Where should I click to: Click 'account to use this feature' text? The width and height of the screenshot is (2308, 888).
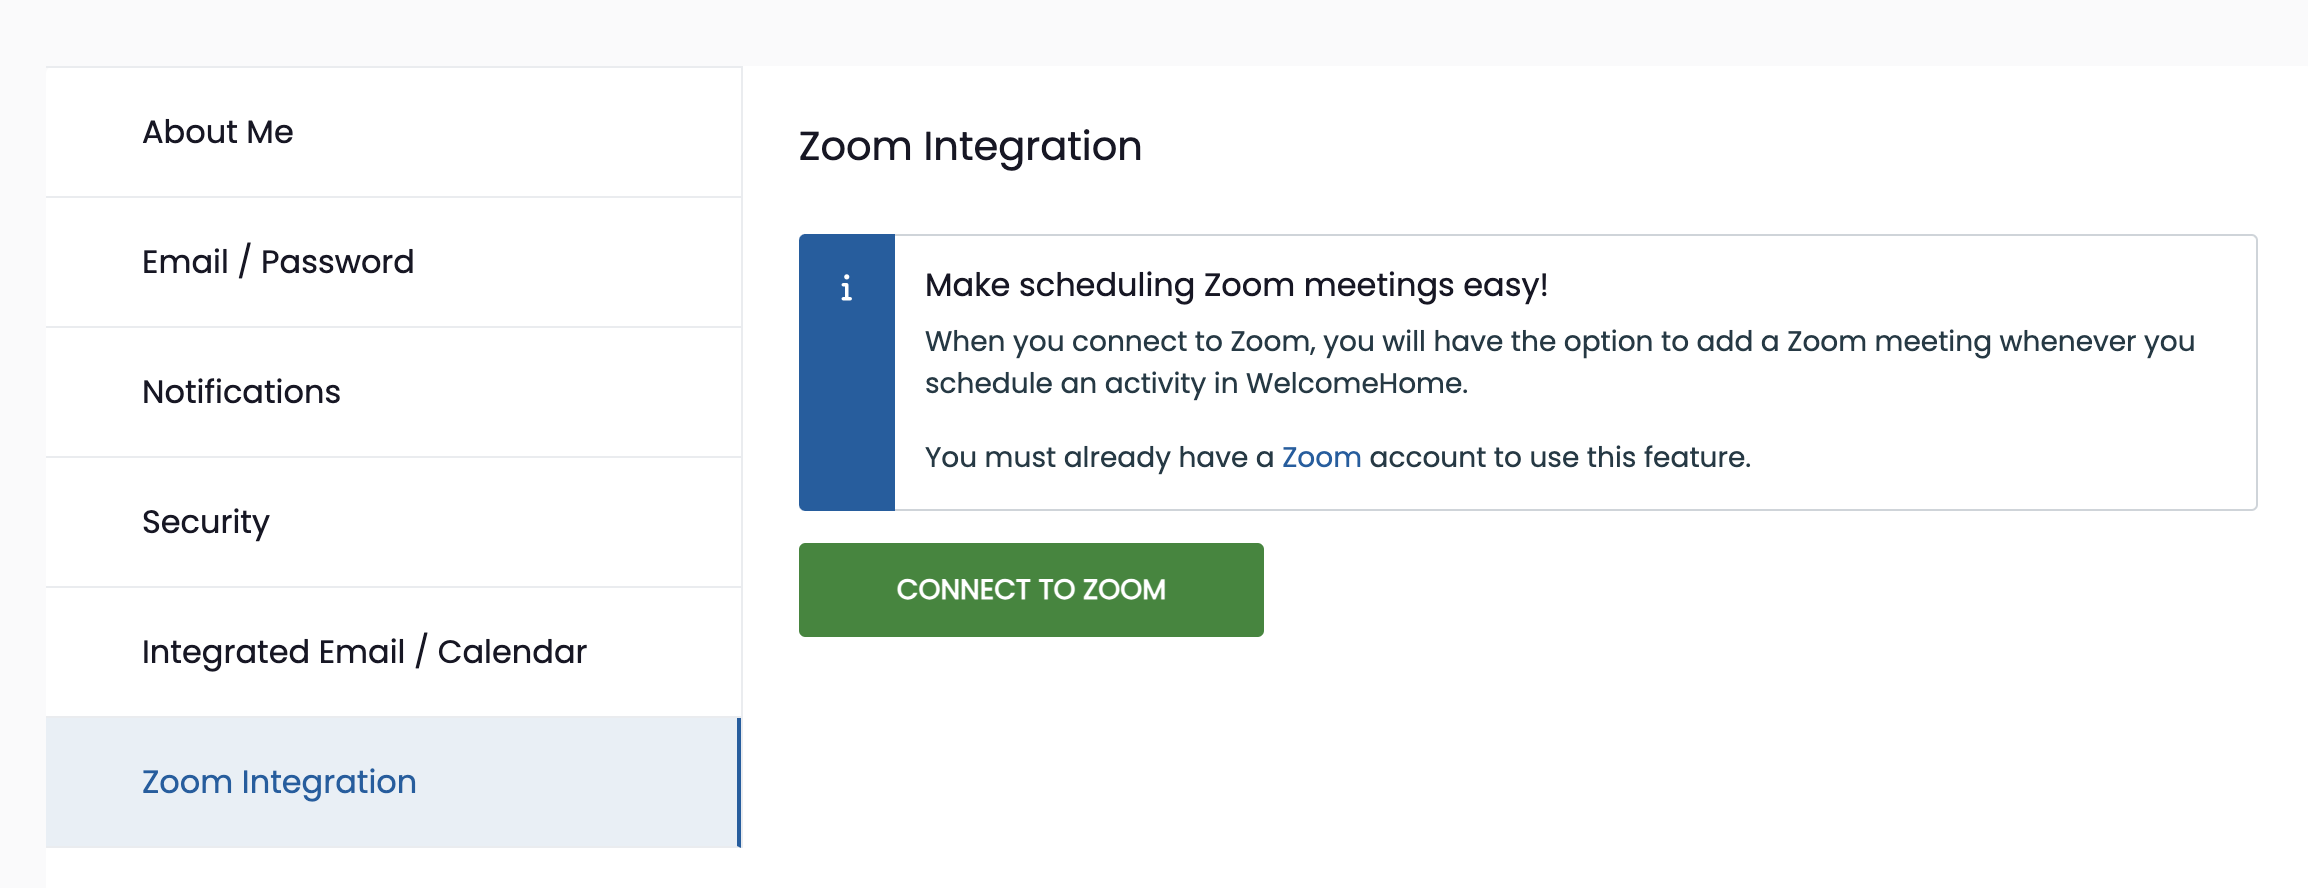click(1556, 457)
